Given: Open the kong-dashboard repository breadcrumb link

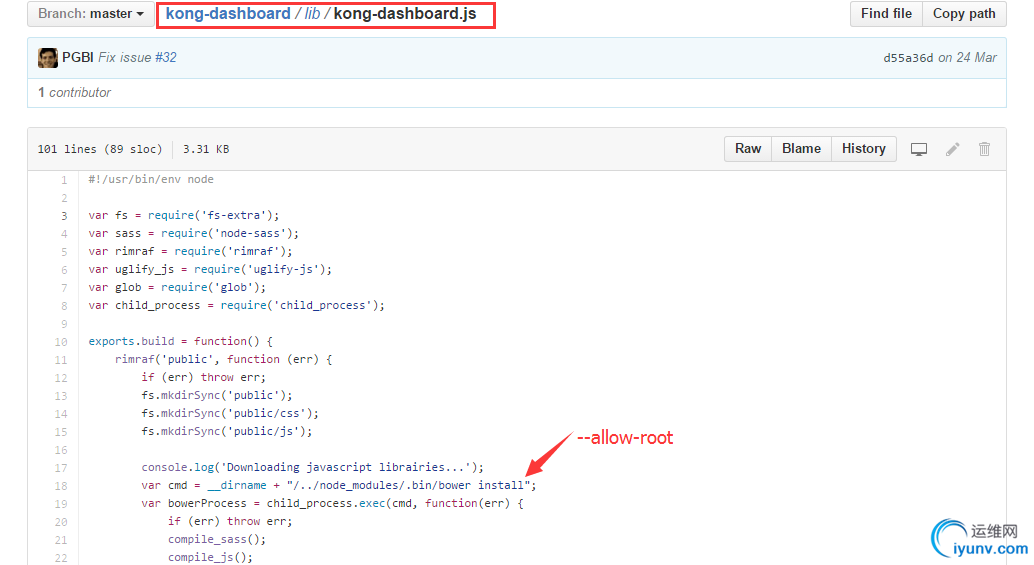Looking at the screenshot, I should click(x=228, y=14).
